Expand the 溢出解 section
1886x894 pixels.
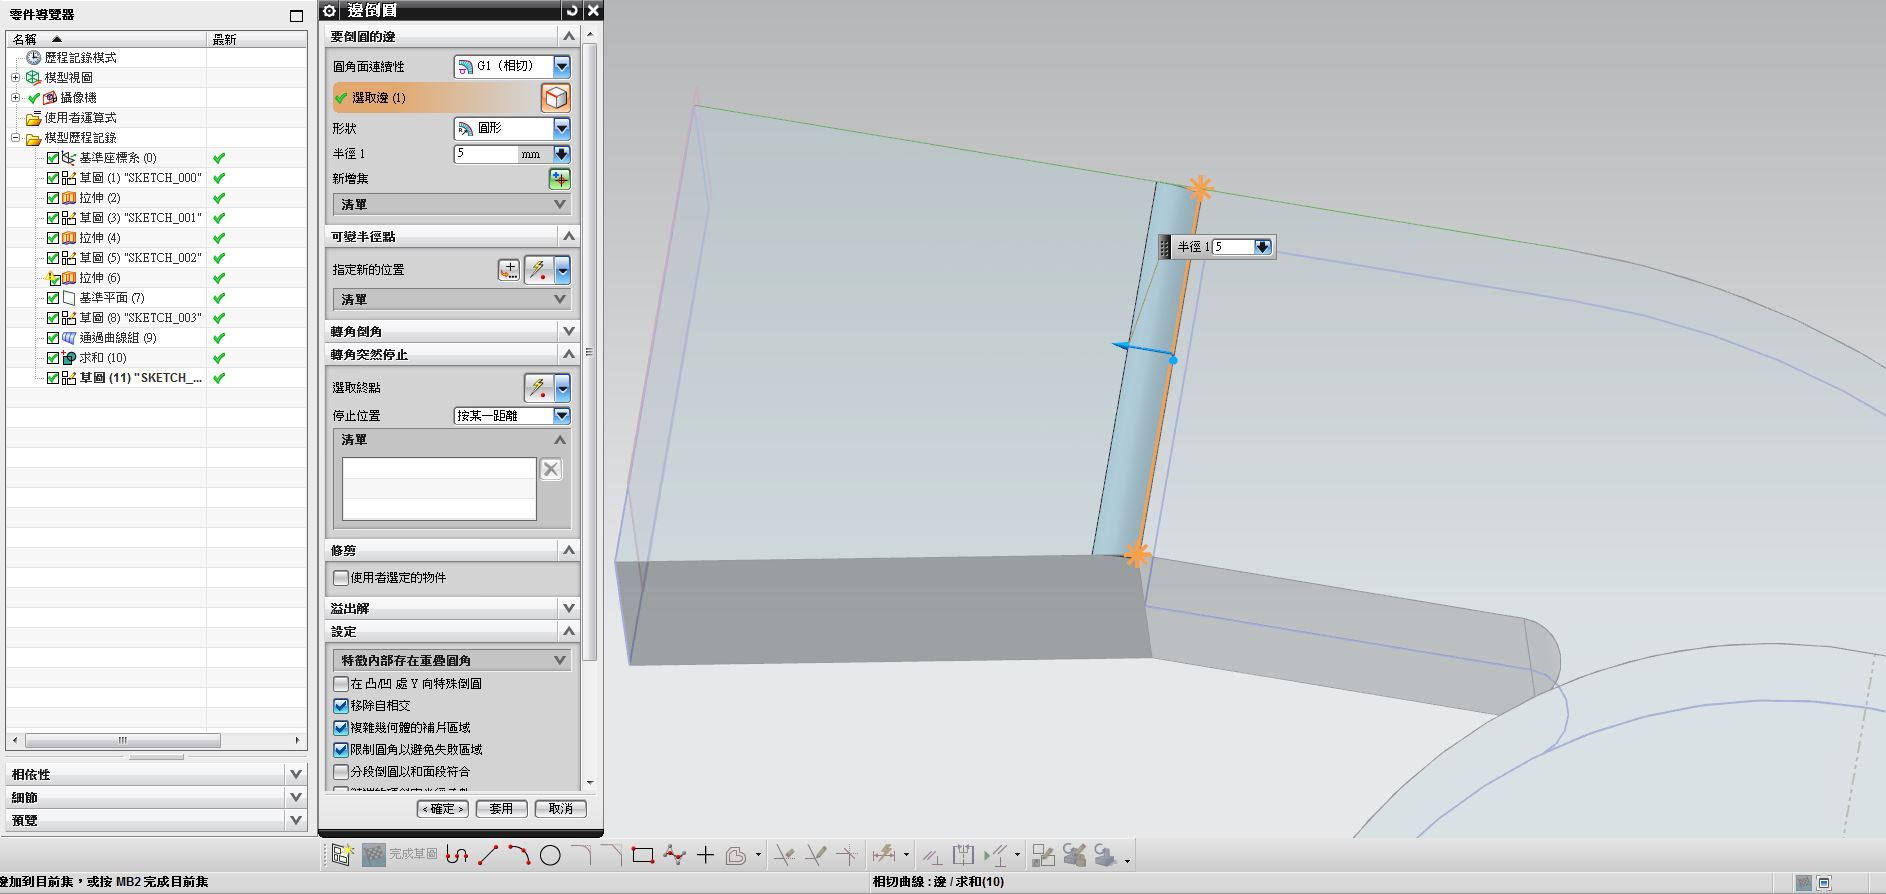454,608
